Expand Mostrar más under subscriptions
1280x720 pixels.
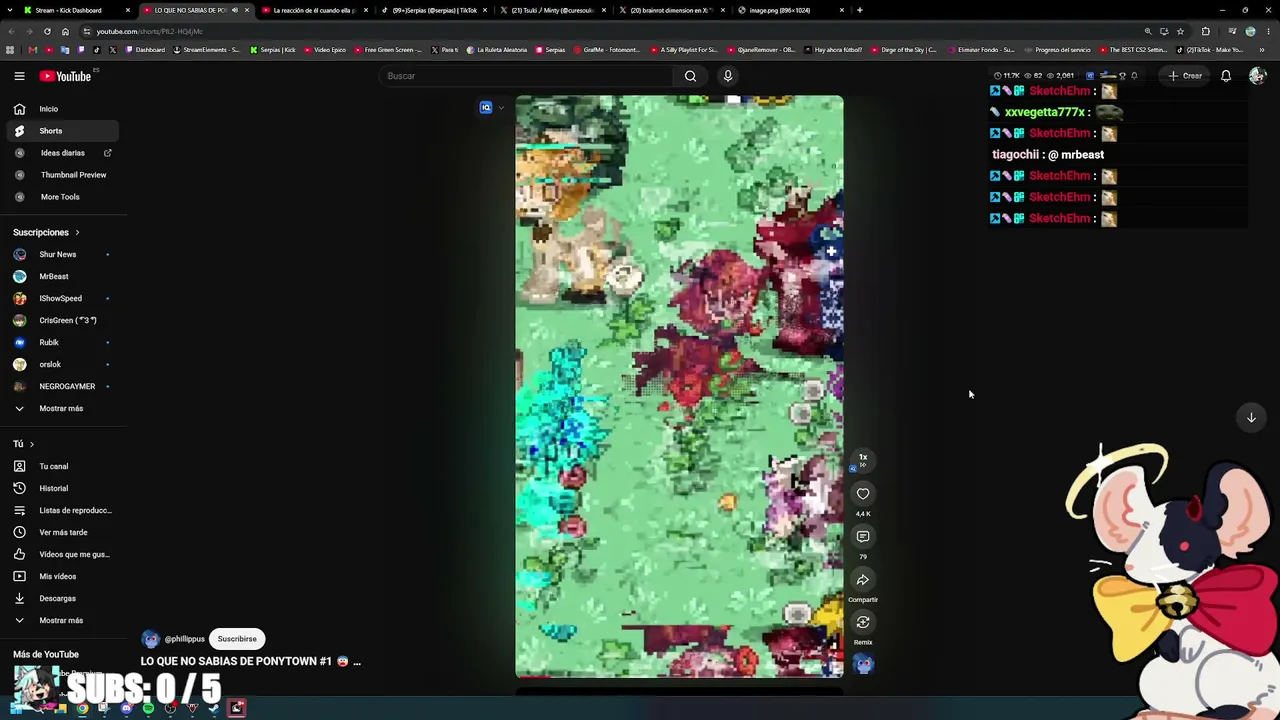click(x=59, y=409)
